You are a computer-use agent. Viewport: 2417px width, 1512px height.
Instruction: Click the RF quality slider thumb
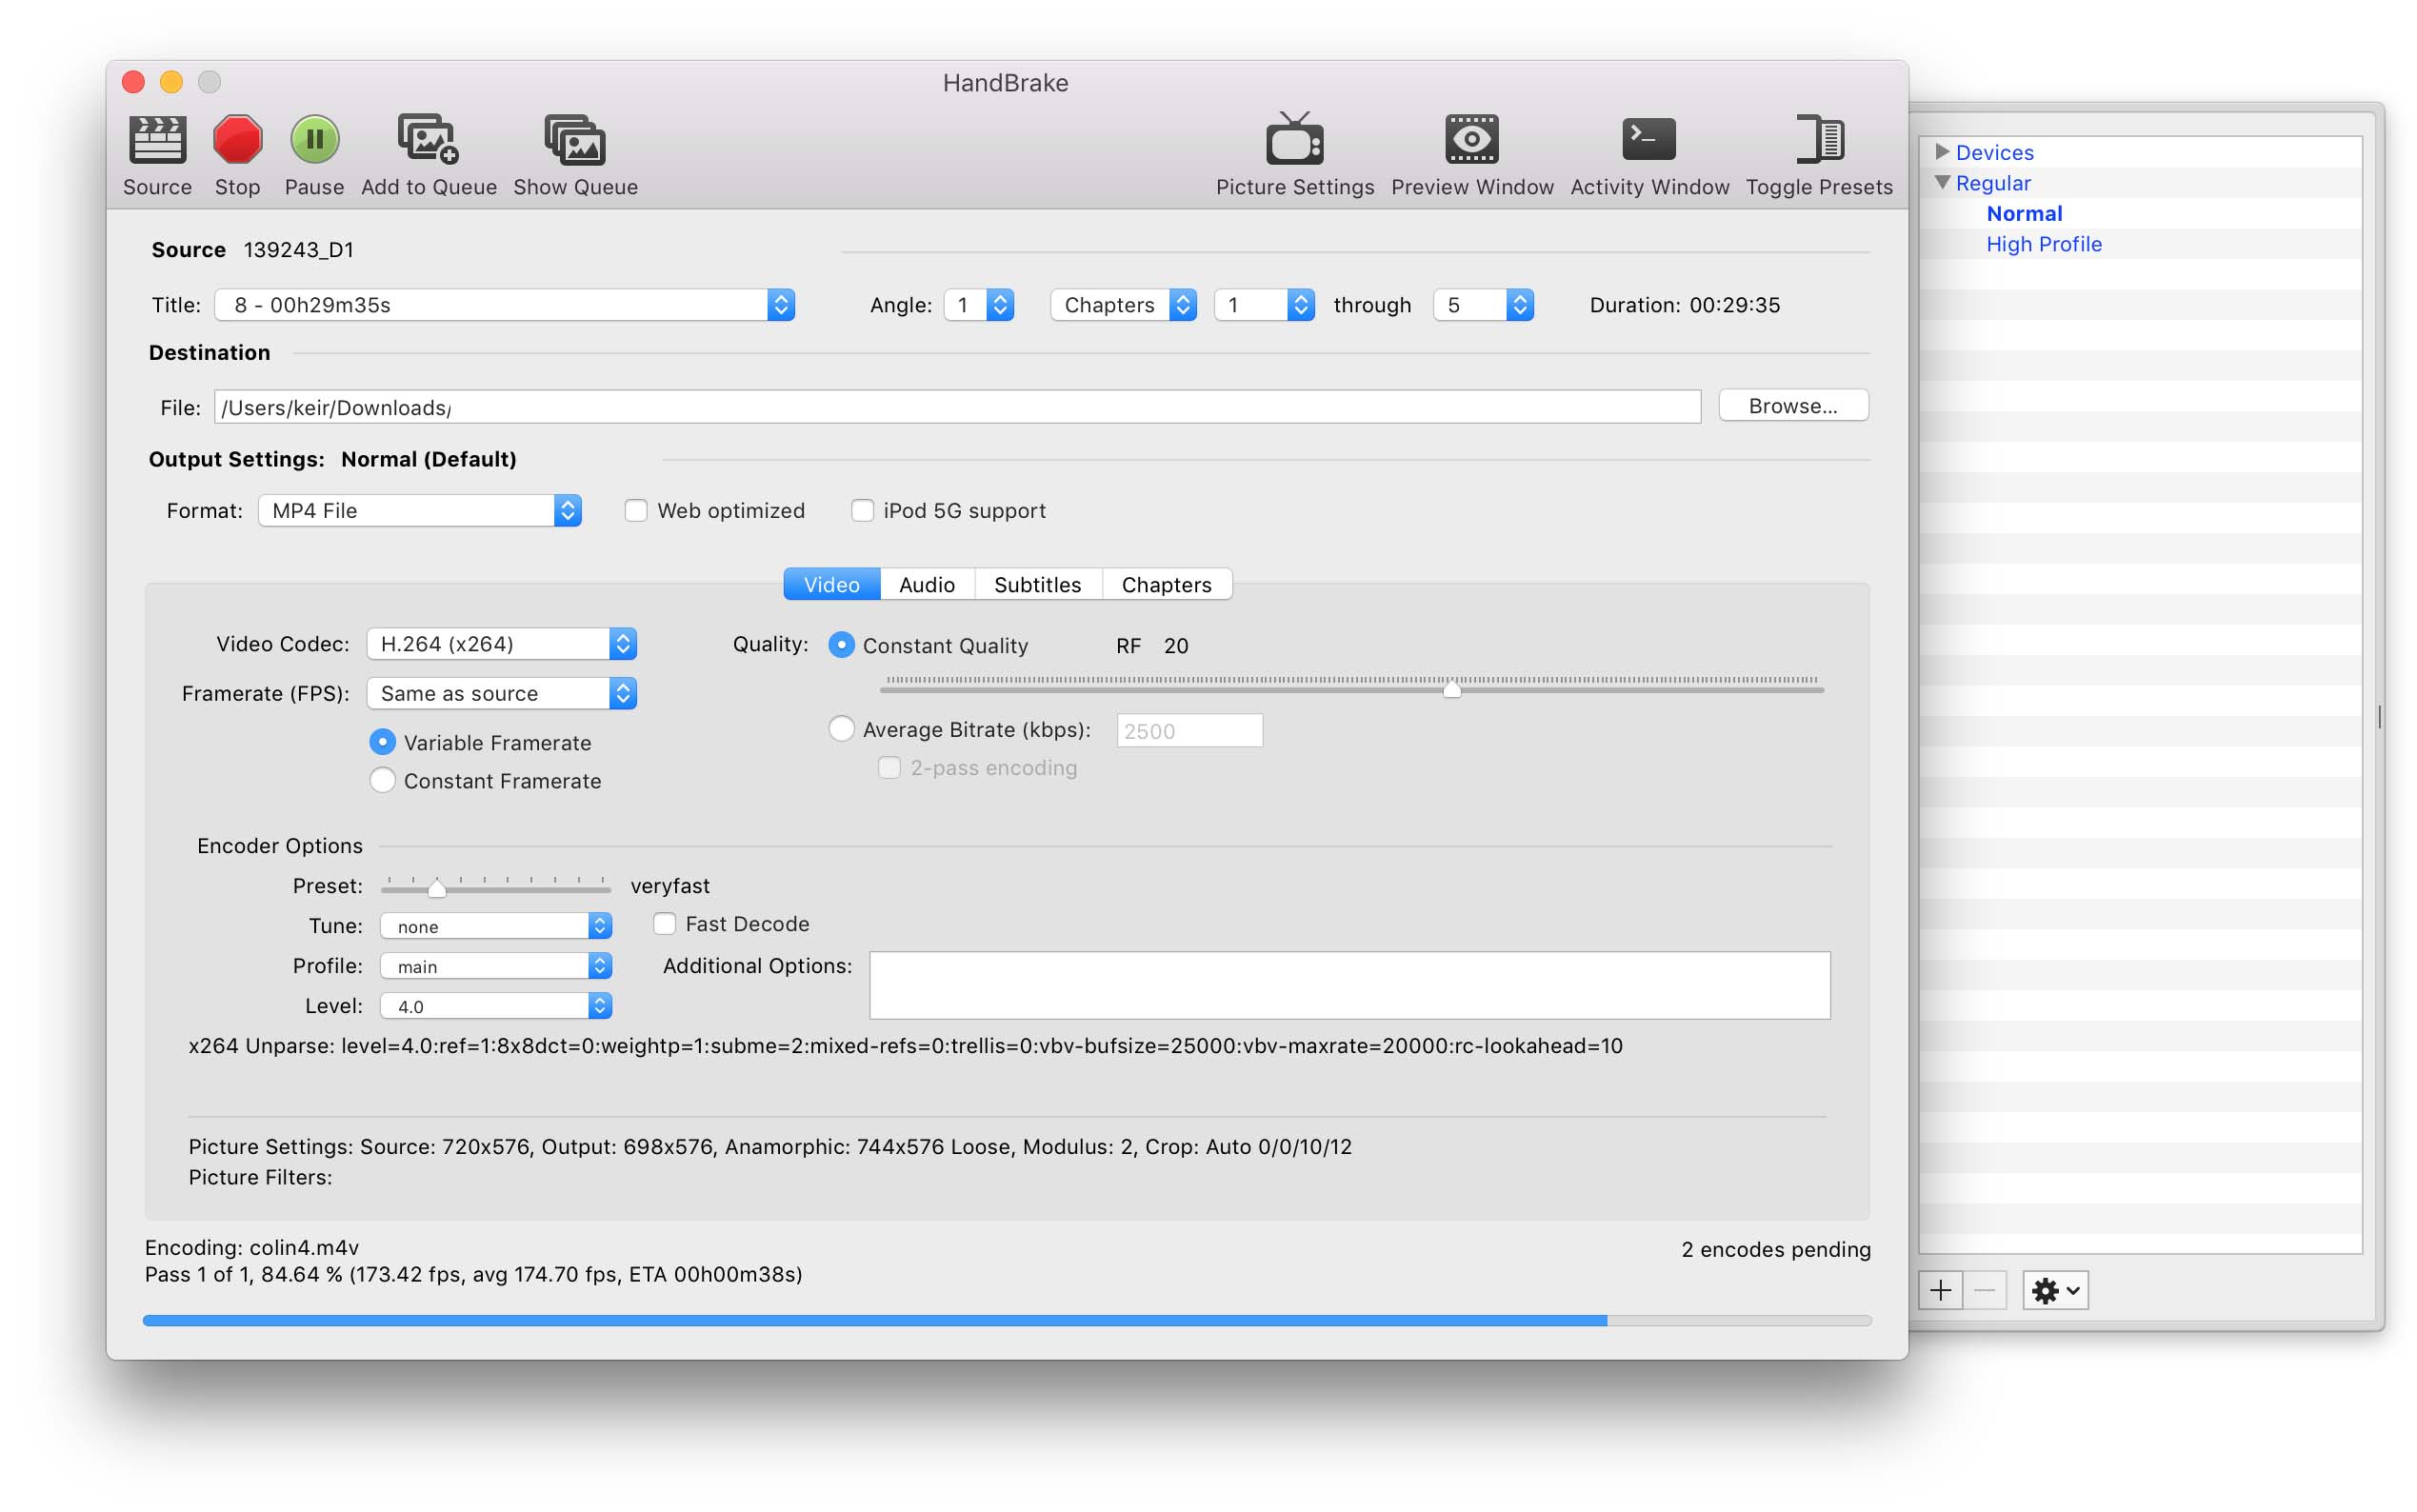click(1452, 688)
